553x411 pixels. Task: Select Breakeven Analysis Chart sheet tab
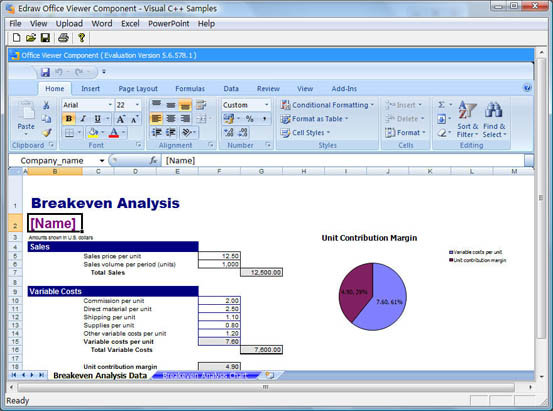pyautogui.click(x=205, y=375)
